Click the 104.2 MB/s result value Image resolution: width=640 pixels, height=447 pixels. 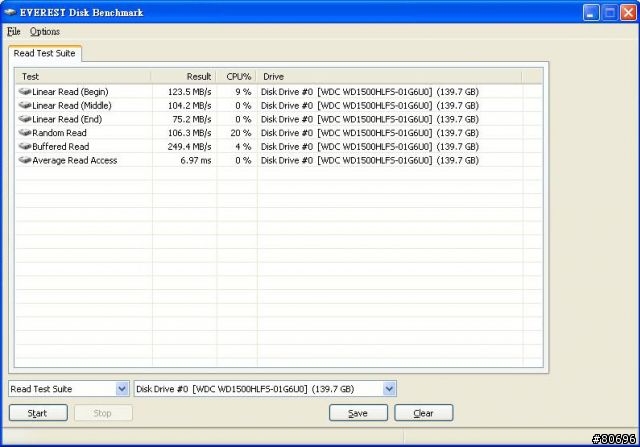189,106
